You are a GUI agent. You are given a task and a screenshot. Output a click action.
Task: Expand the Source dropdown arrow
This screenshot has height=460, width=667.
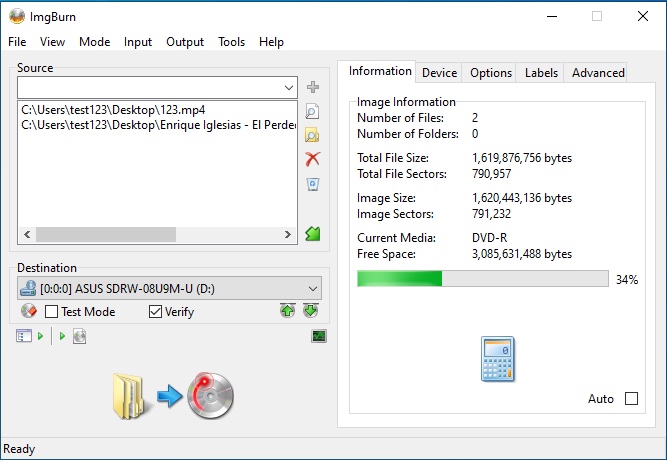289,88
